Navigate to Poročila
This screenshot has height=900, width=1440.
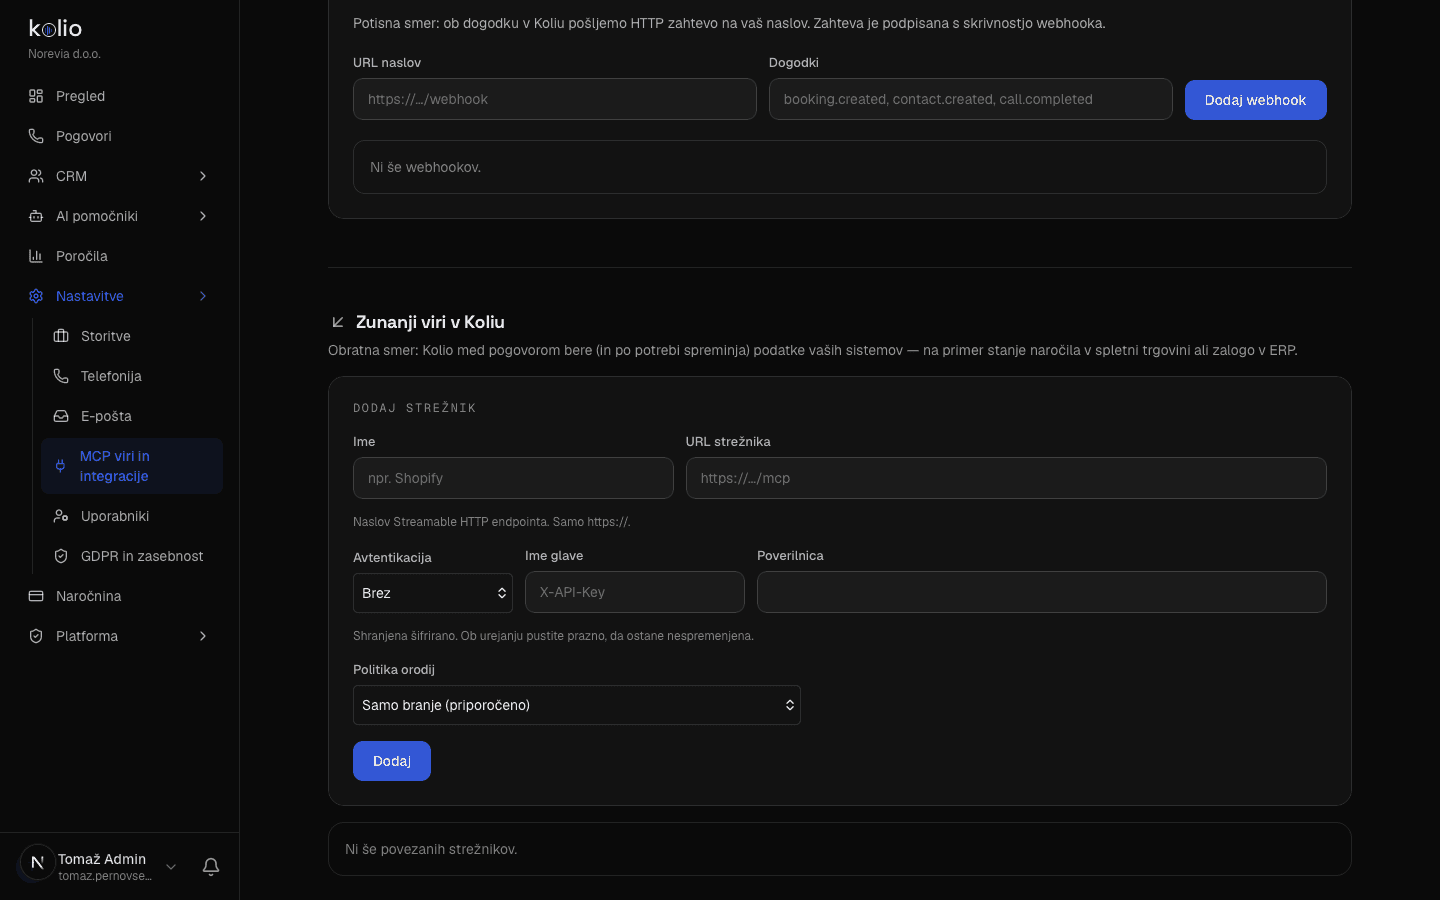pos(120,256)
